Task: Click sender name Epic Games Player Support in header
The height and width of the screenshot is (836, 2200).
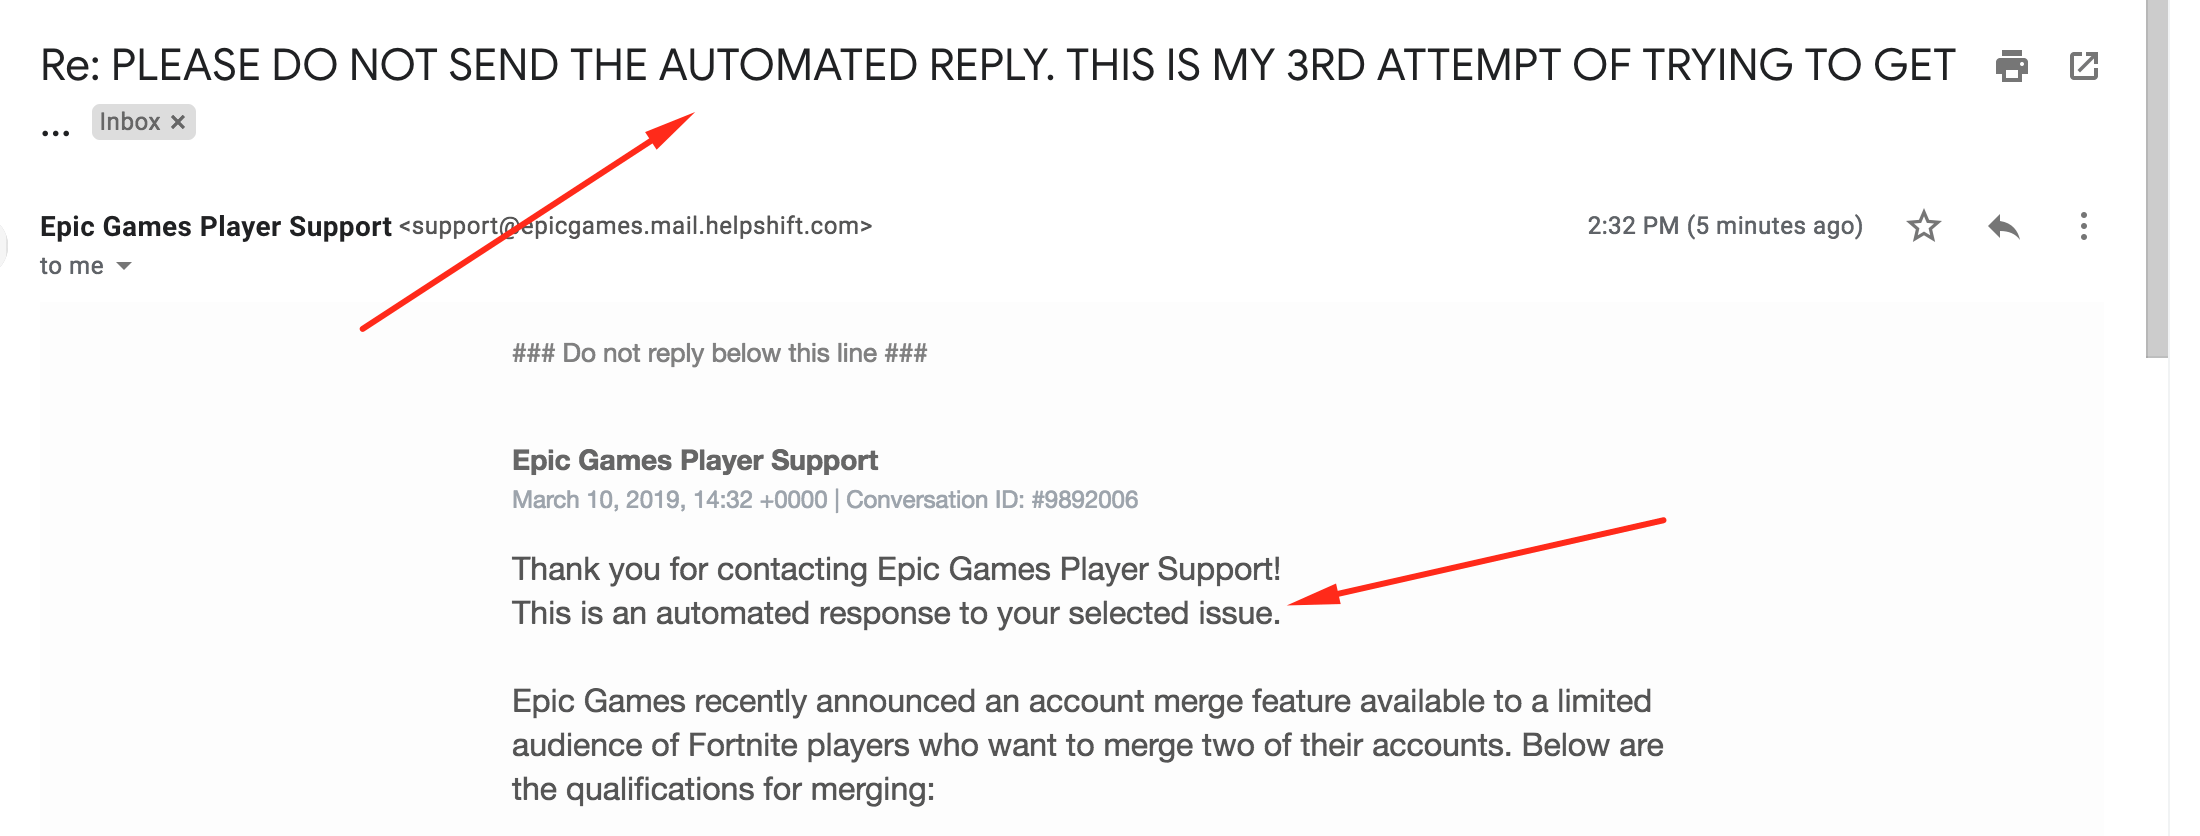Action: click(215, 227)
